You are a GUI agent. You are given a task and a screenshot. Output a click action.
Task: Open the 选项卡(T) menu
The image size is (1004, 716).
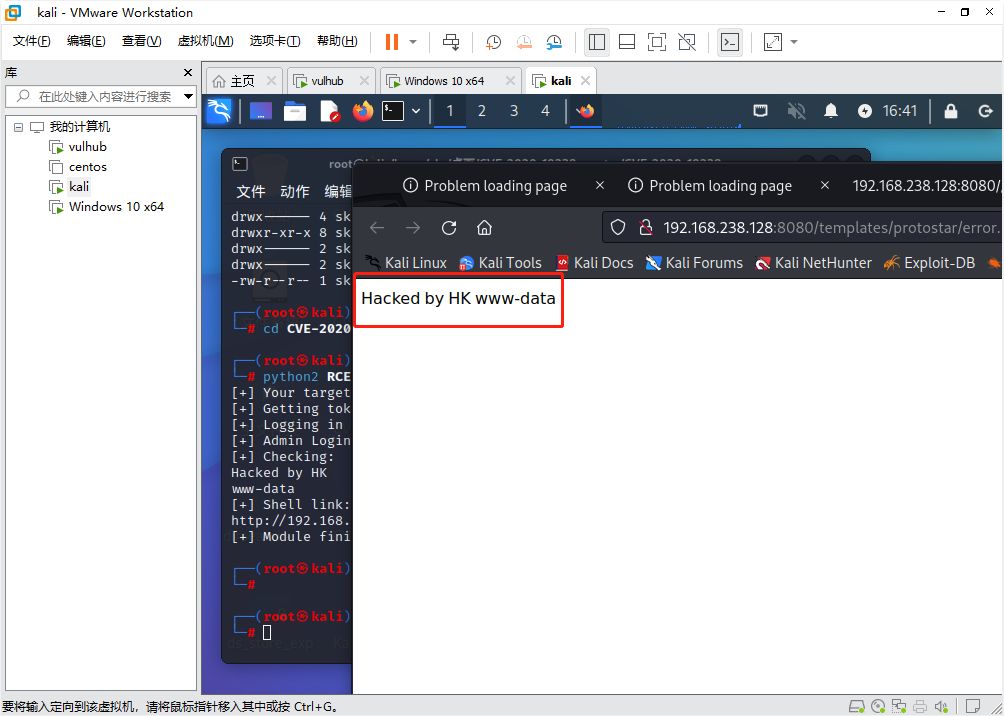(275, 41)
